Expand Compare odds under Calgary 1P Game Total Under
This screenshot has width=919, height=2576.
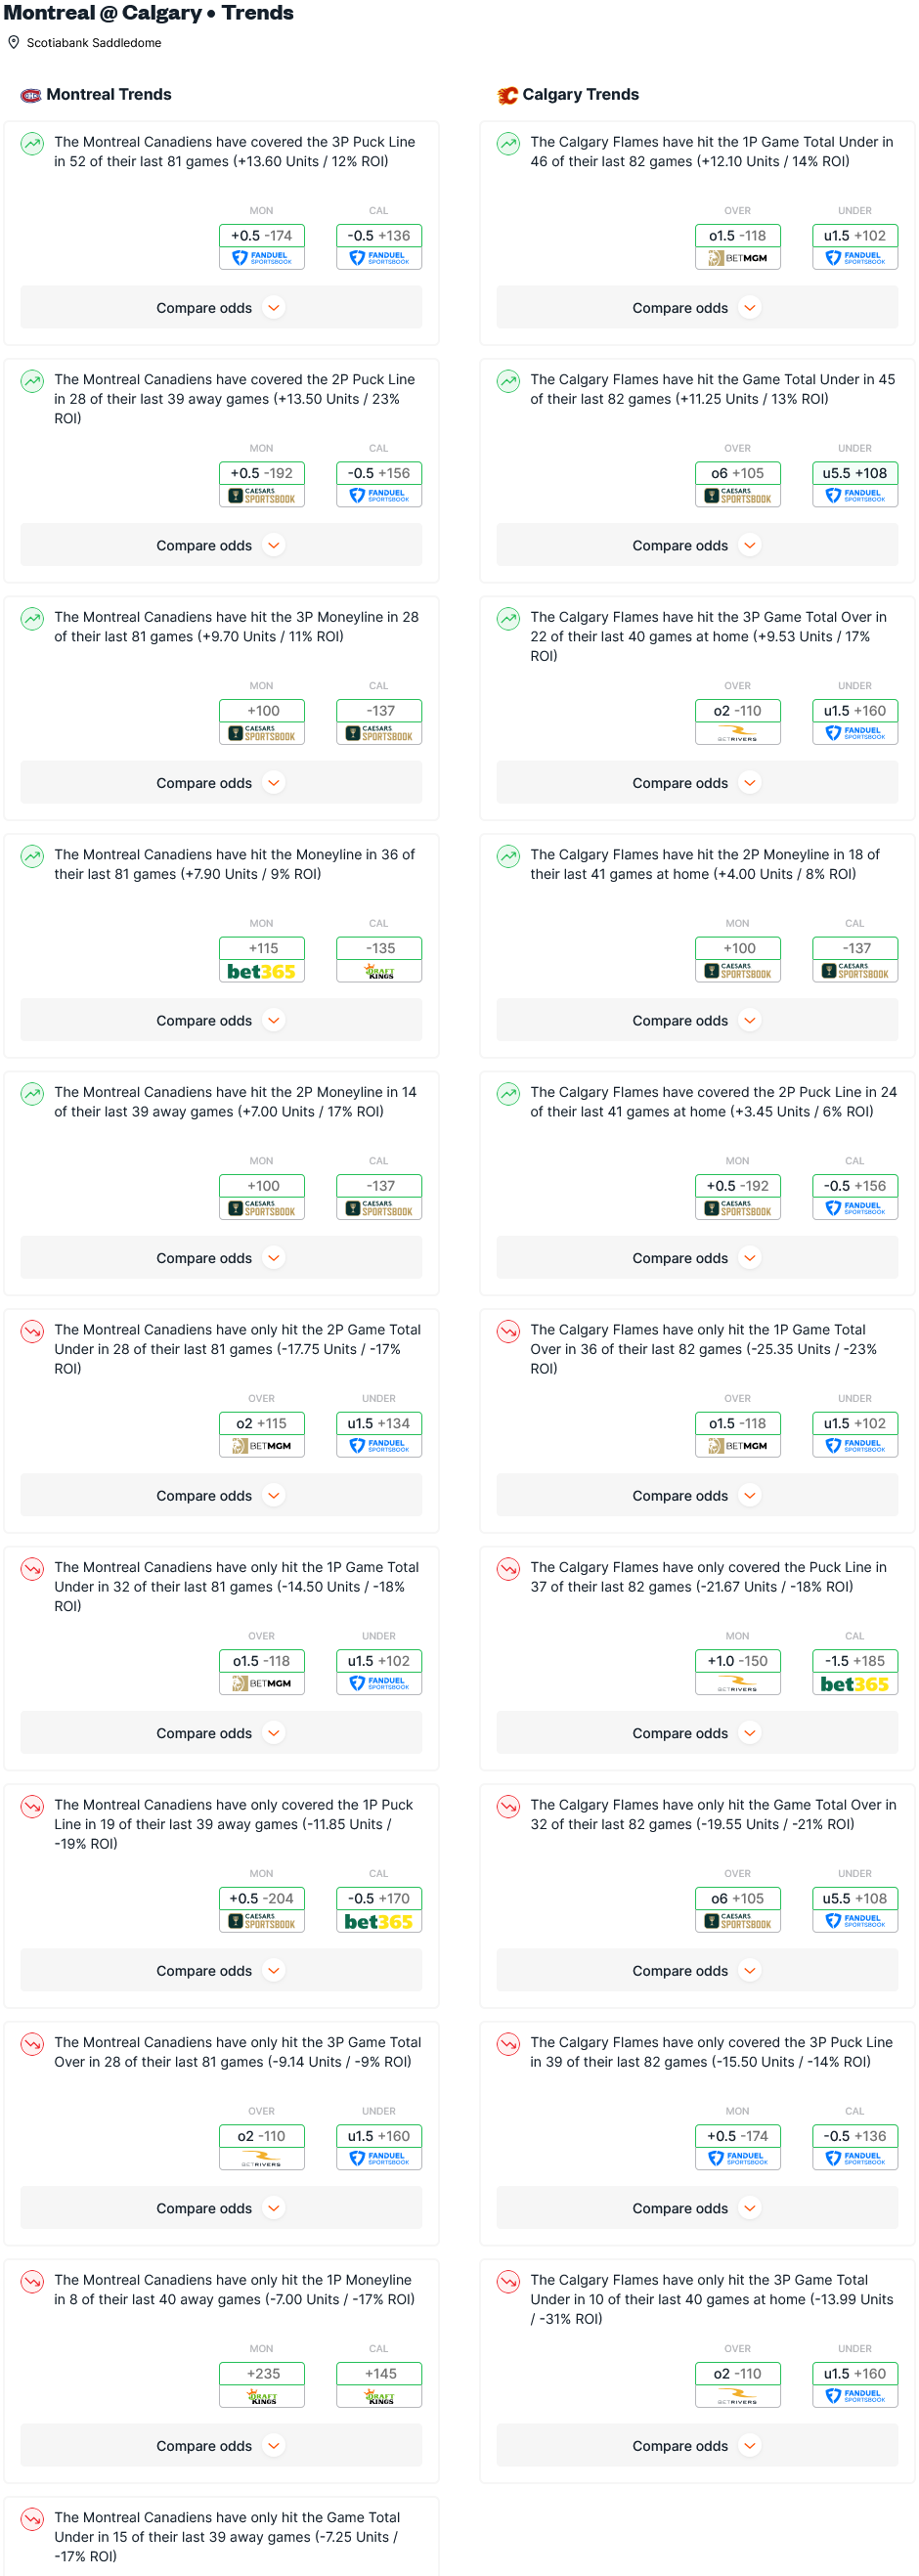point(697,308)
